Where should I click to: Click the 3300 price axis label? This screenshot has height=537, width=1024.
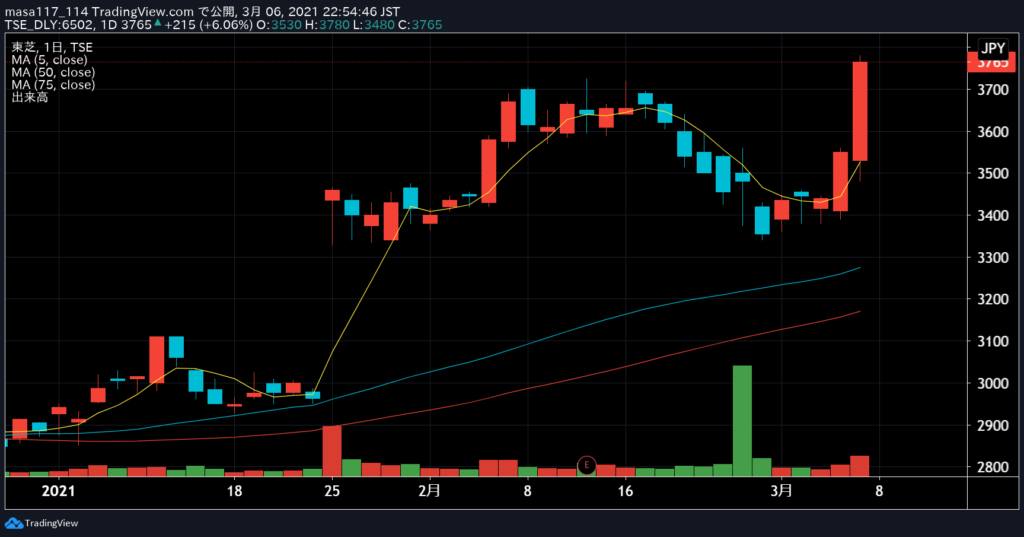pos(992,258)
